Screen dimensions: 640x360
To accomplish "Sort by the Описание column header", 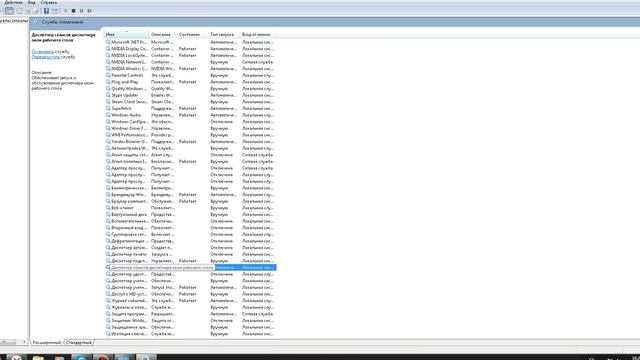I will coord(163,35).
